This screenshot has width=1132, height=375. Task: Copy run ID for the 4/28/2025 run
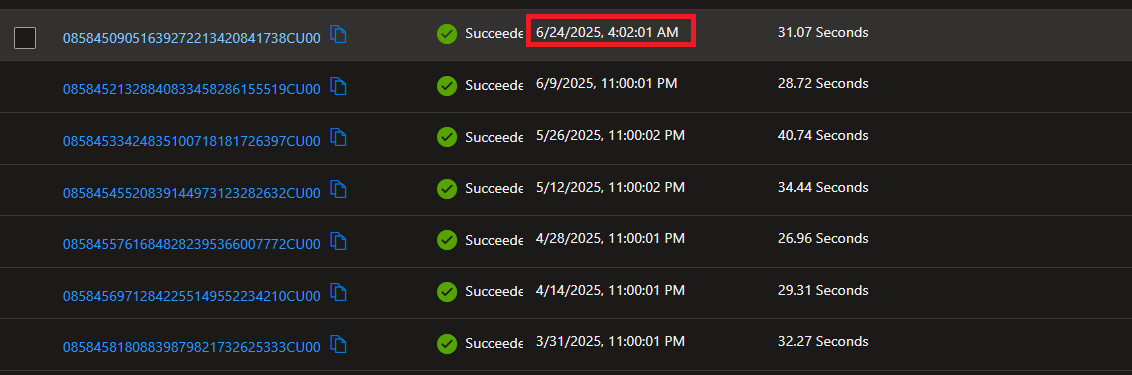(339, 240)
